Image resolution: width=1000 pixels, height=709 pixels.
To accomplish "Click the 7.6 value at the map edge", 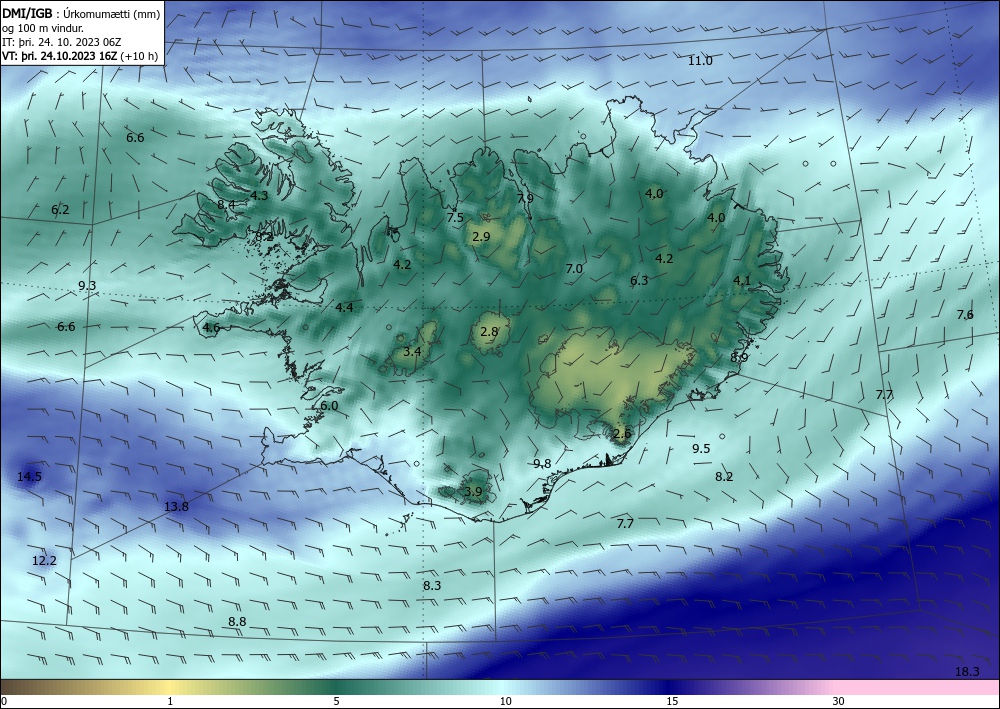I will [965, 314].
